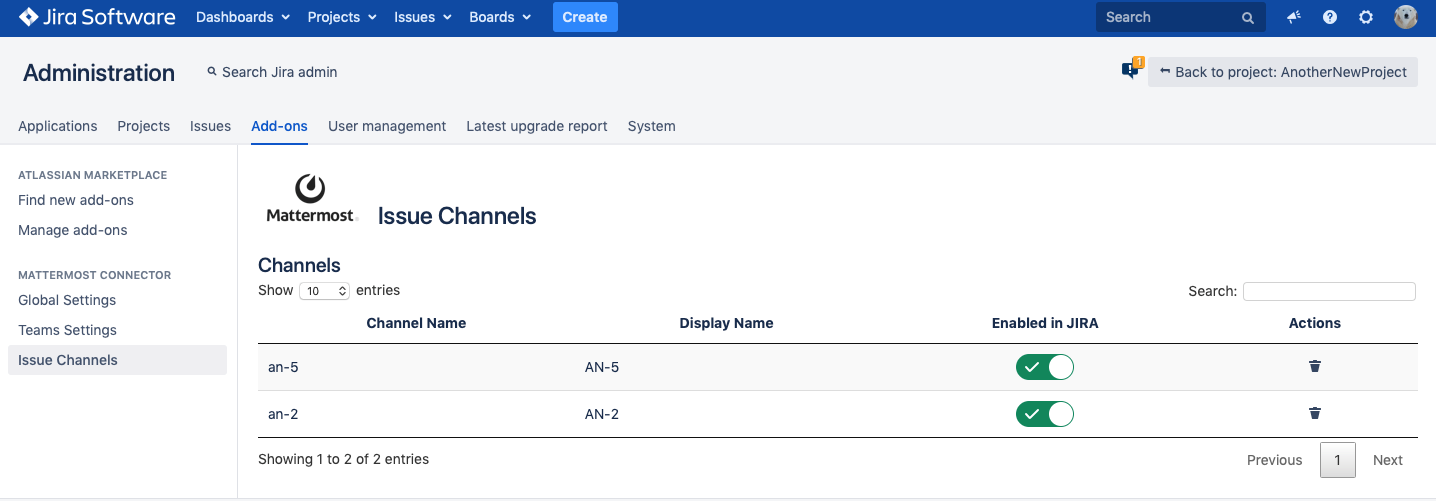Viewport: 1436px width, 501px height.
Task: Click the blue Create button
Action: click(585, 17)
